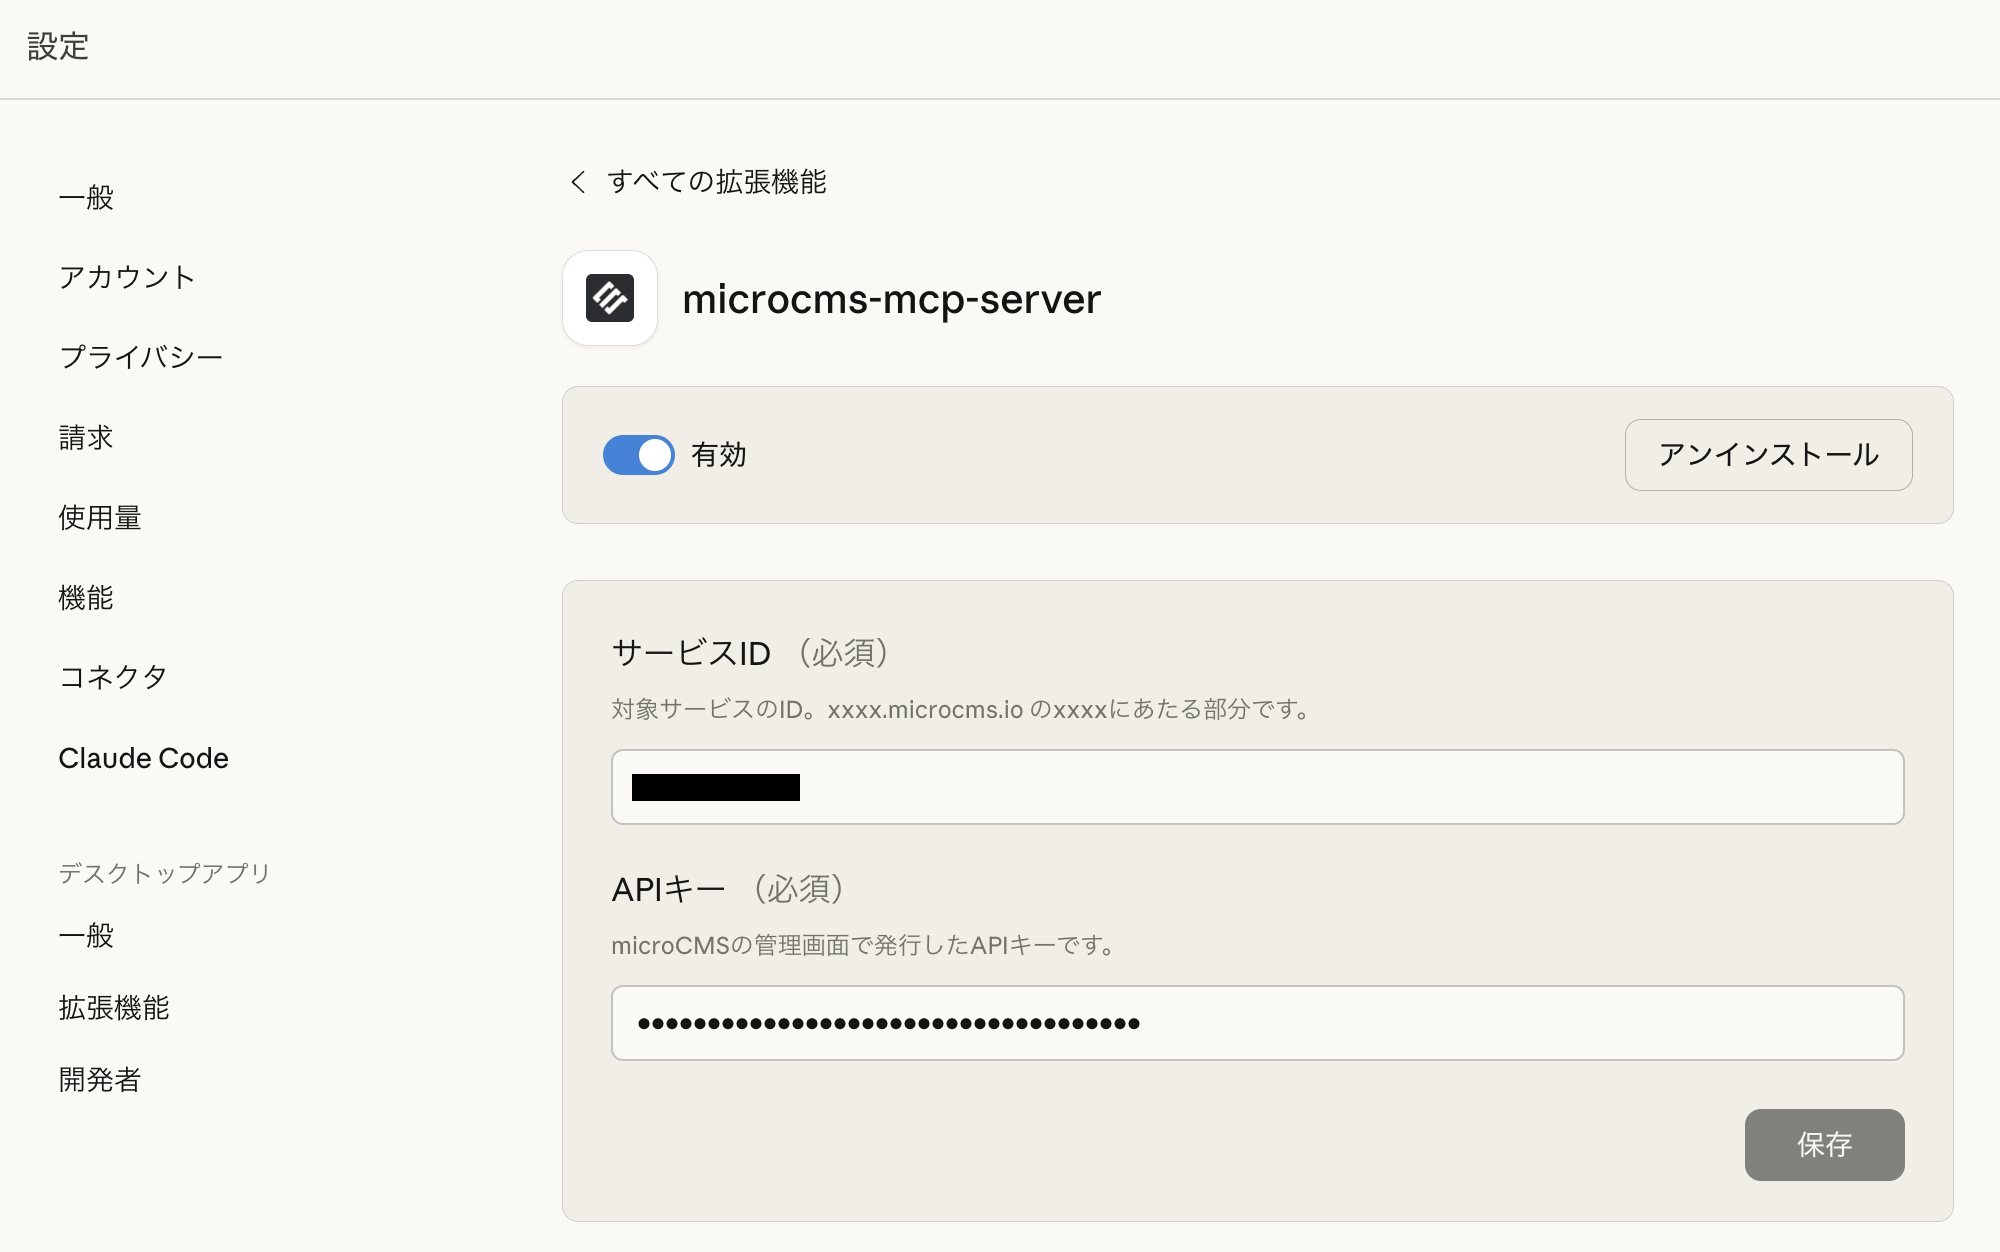Open desktop app 一般 settings
Screen dimensions: 2000x1252
(86, 935)
